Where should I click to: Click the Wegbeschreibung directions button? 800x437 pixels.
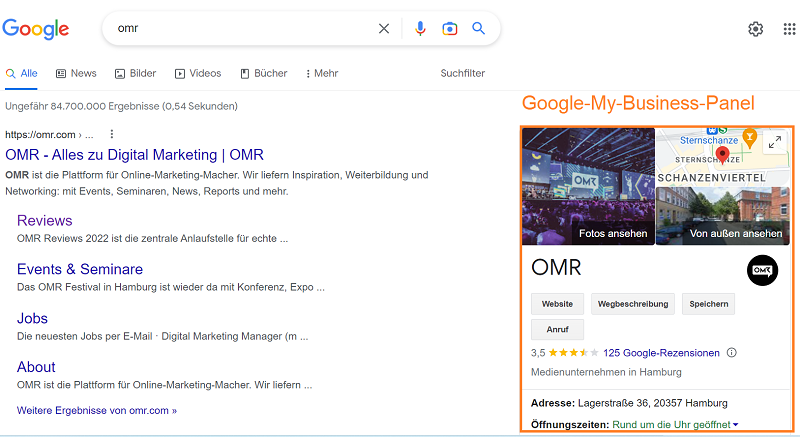pos(633,303)
